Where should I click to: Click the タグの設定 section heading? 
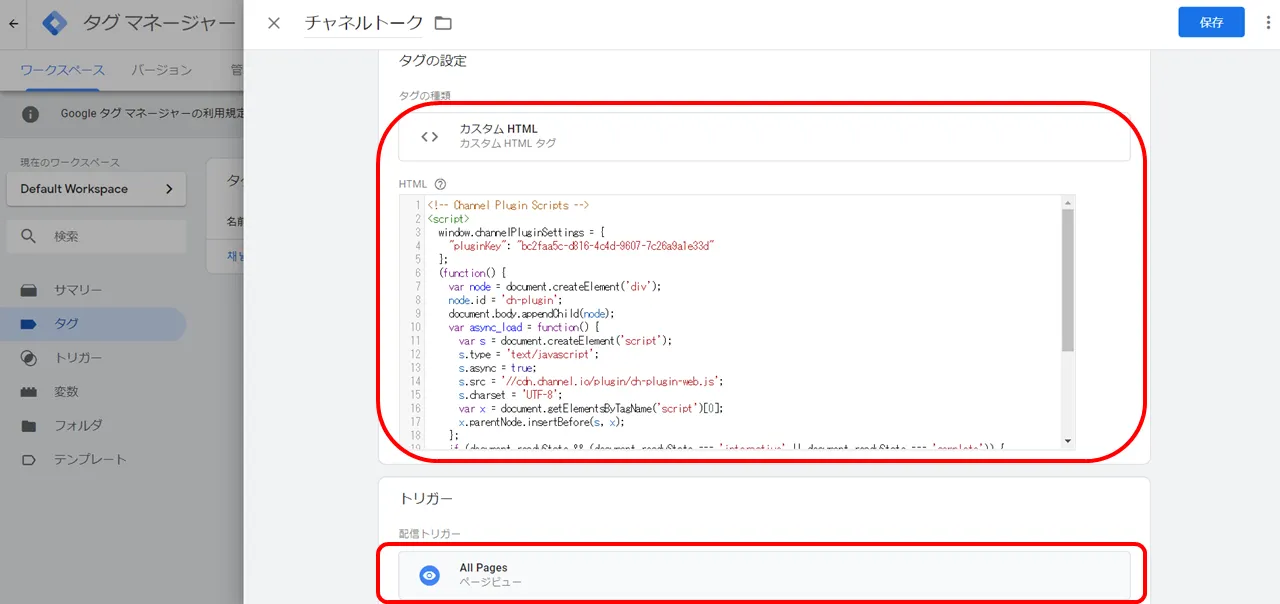coord(433,61)
